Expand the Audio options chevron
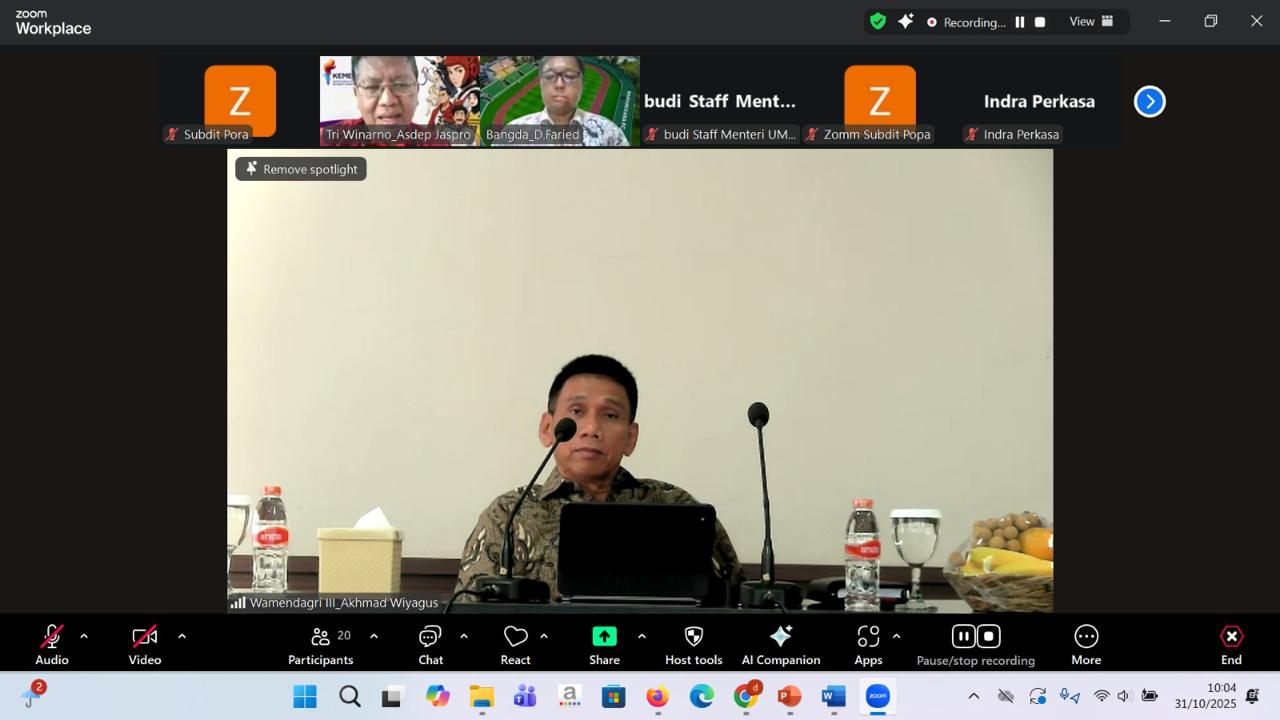 84,635
